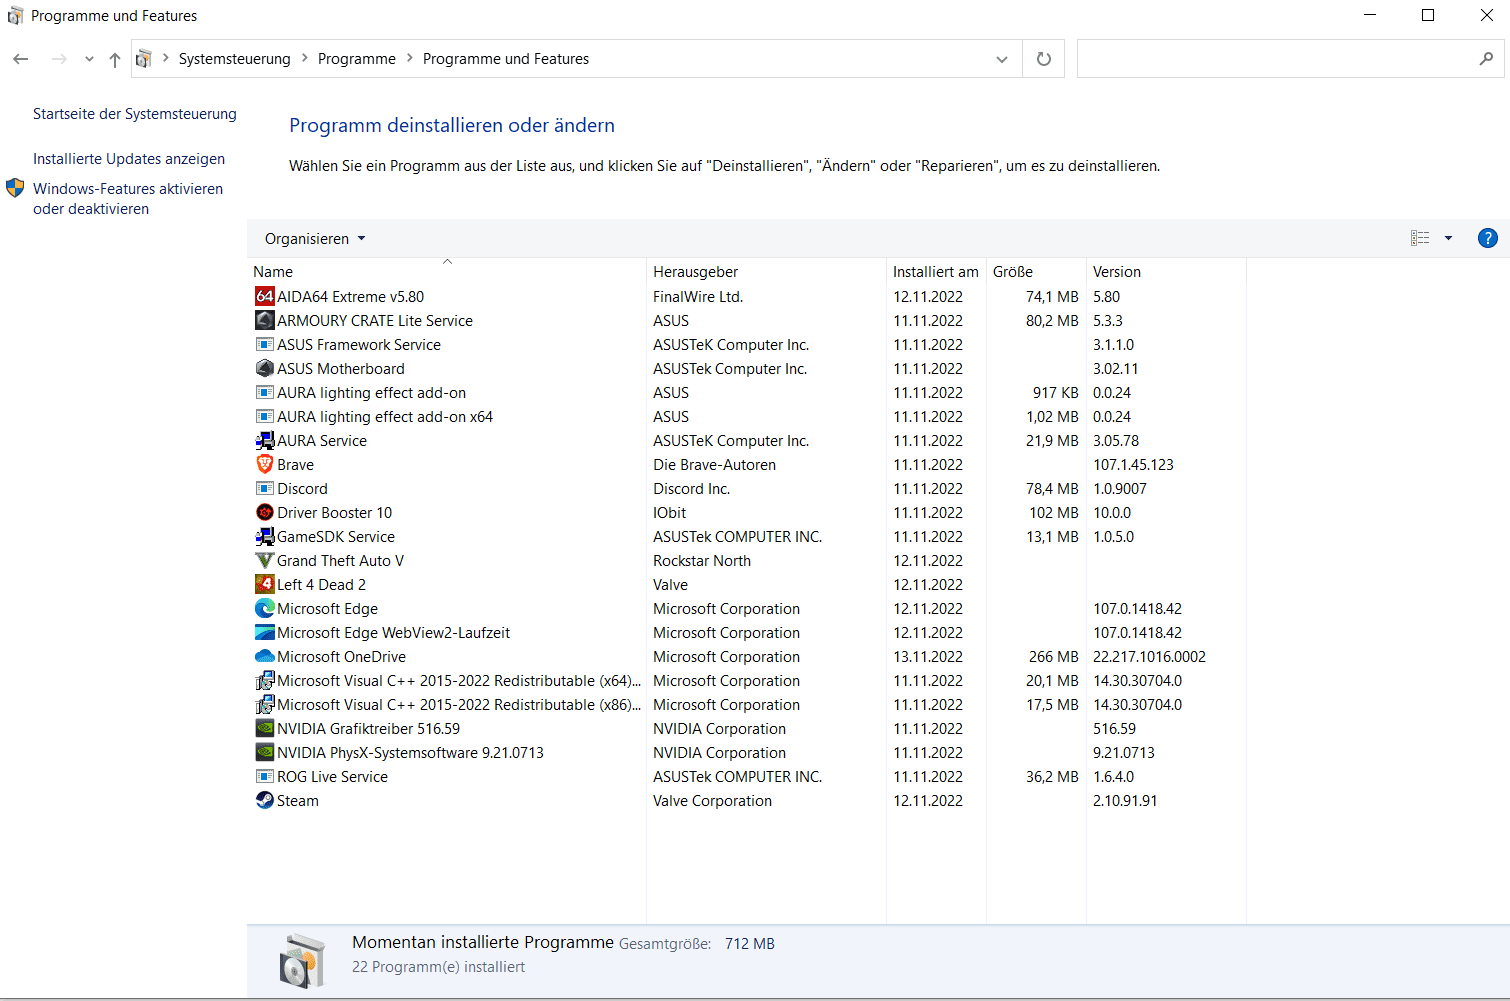Click the 266 MB size value
Viewport: 1510px width, 1001px height.
click(1054, 656)
